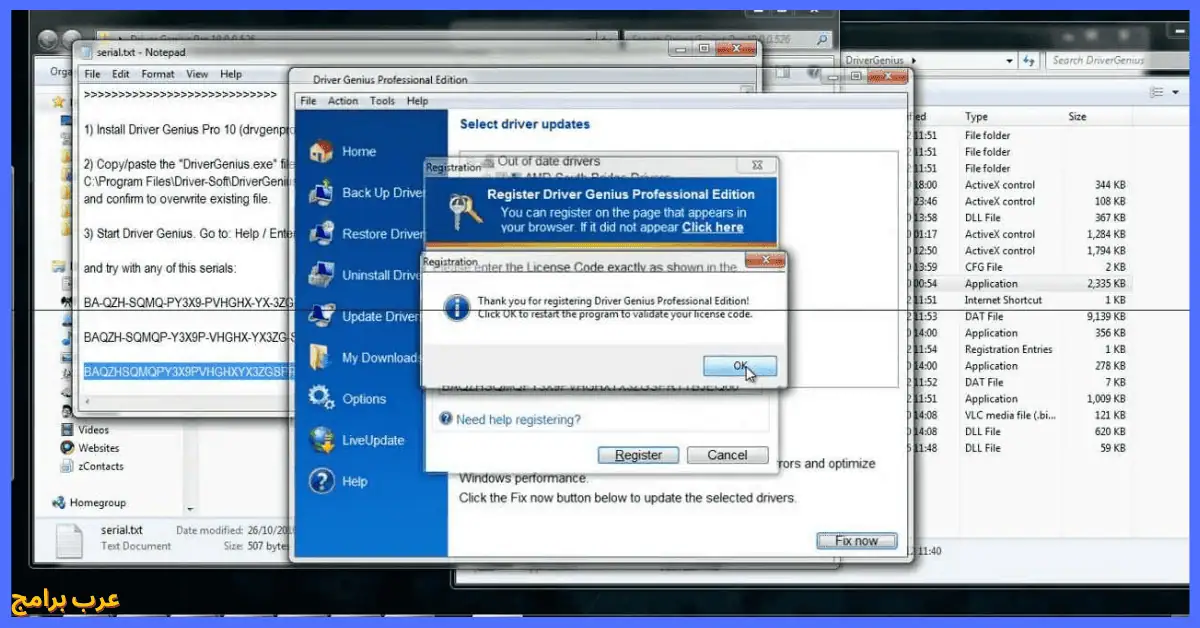Select the Websites icon in Explorer sidebar
The width and height of the screenshot is (1200, 628).
coord(68,448)
